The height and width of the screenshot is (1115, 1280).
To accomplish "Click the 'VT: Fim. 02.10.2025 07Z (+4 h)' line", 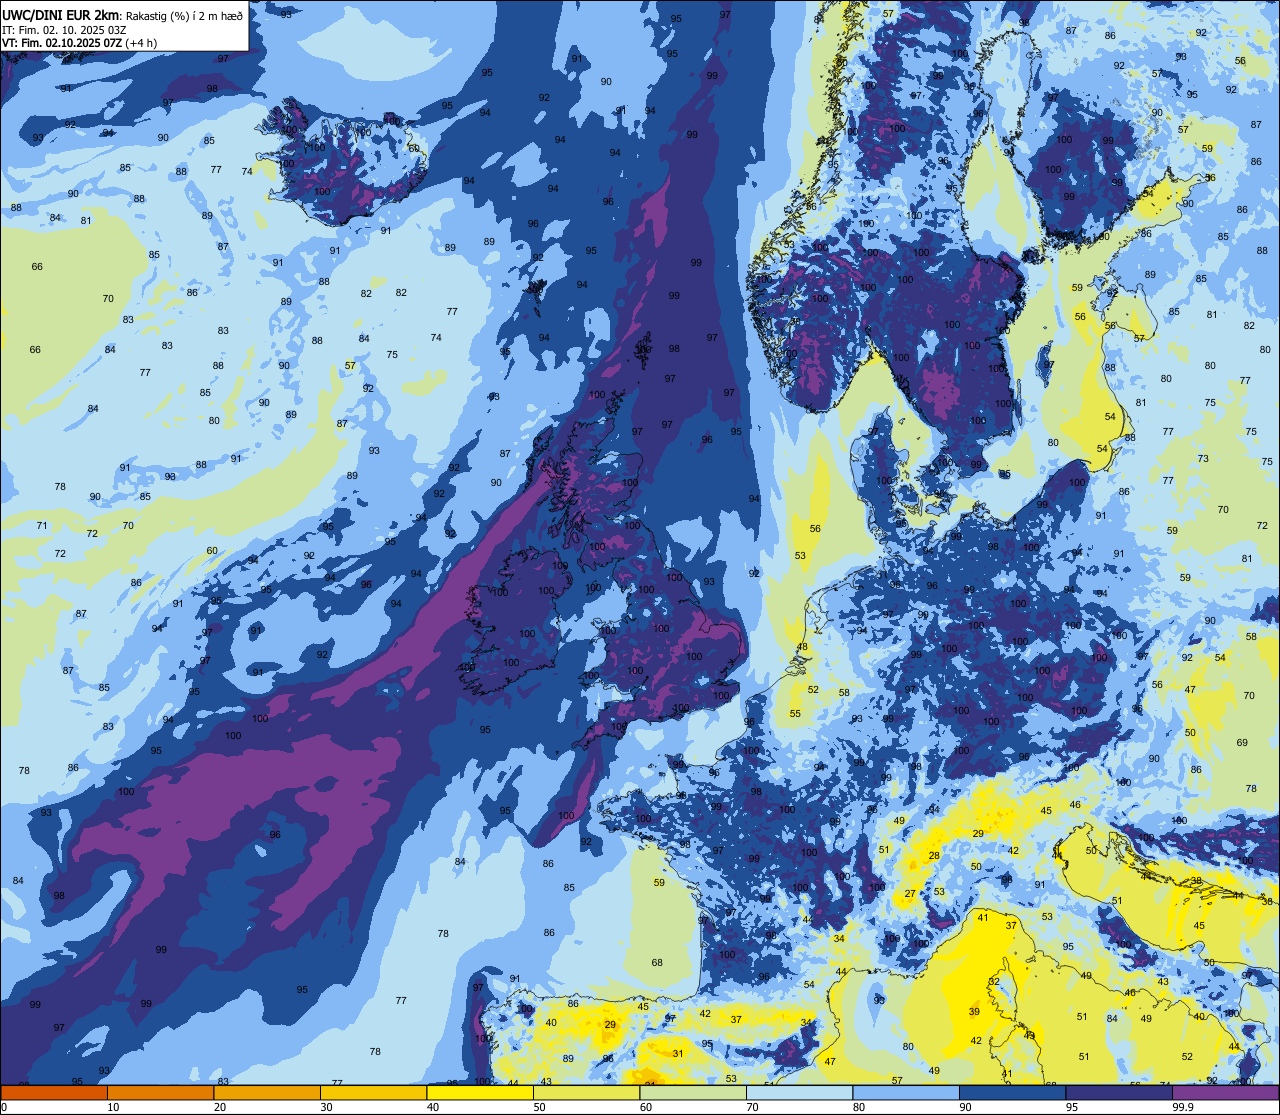I will point(79,43).
